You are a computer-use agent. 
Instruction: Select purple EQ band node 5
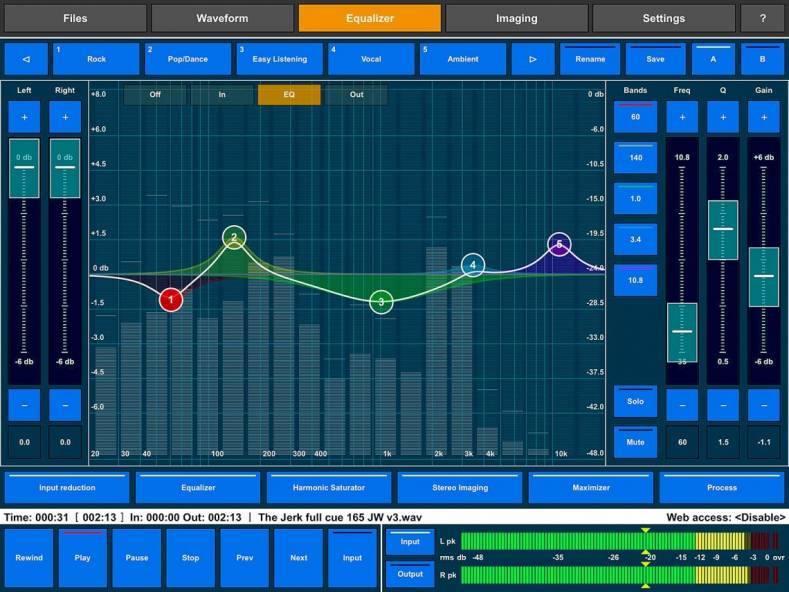tap(559, 244)
